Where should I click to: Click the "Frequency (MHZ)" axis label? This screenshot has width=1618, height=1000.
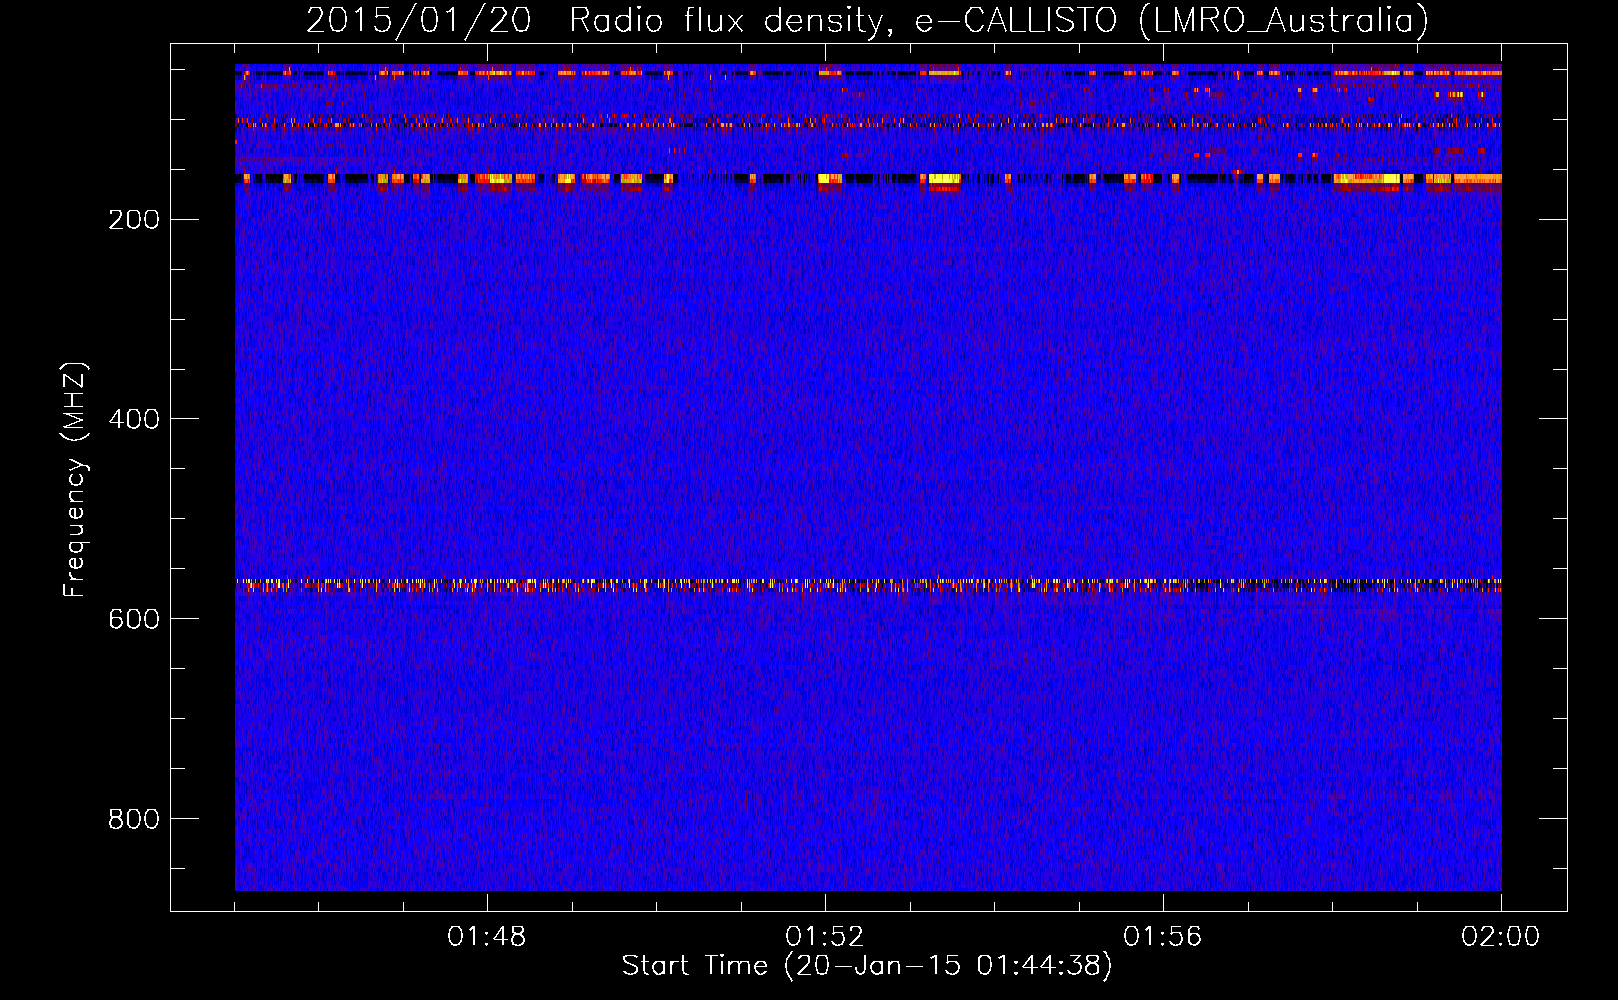tap(75, 480)
